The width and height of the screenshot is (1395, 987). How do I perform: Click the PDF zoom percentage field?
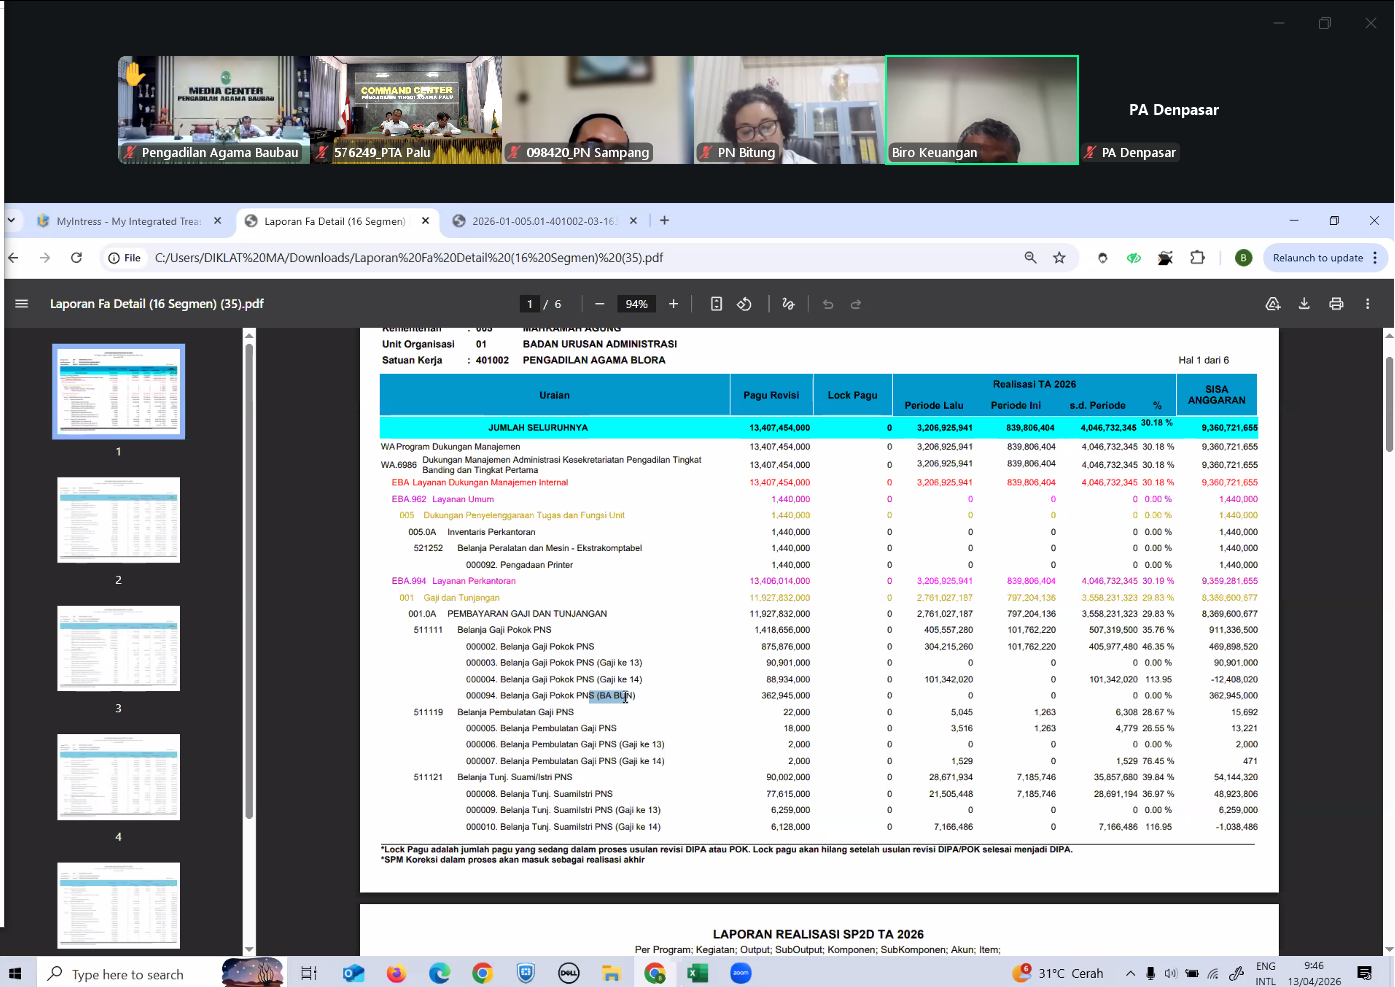[x=636, y=304]
